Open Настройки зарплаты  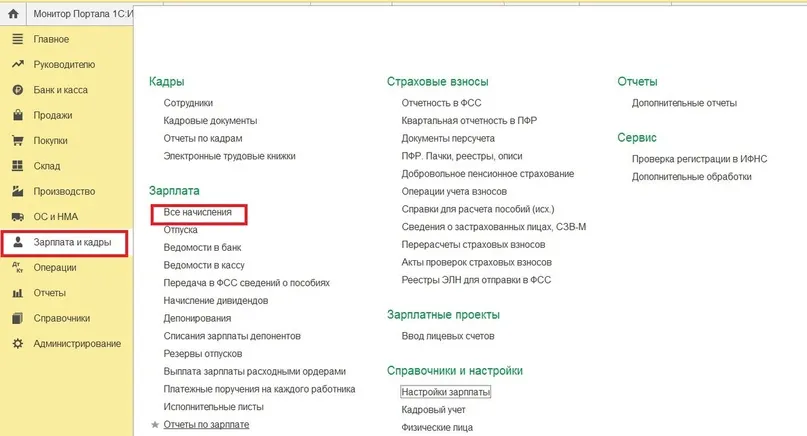tap(445, 392)
